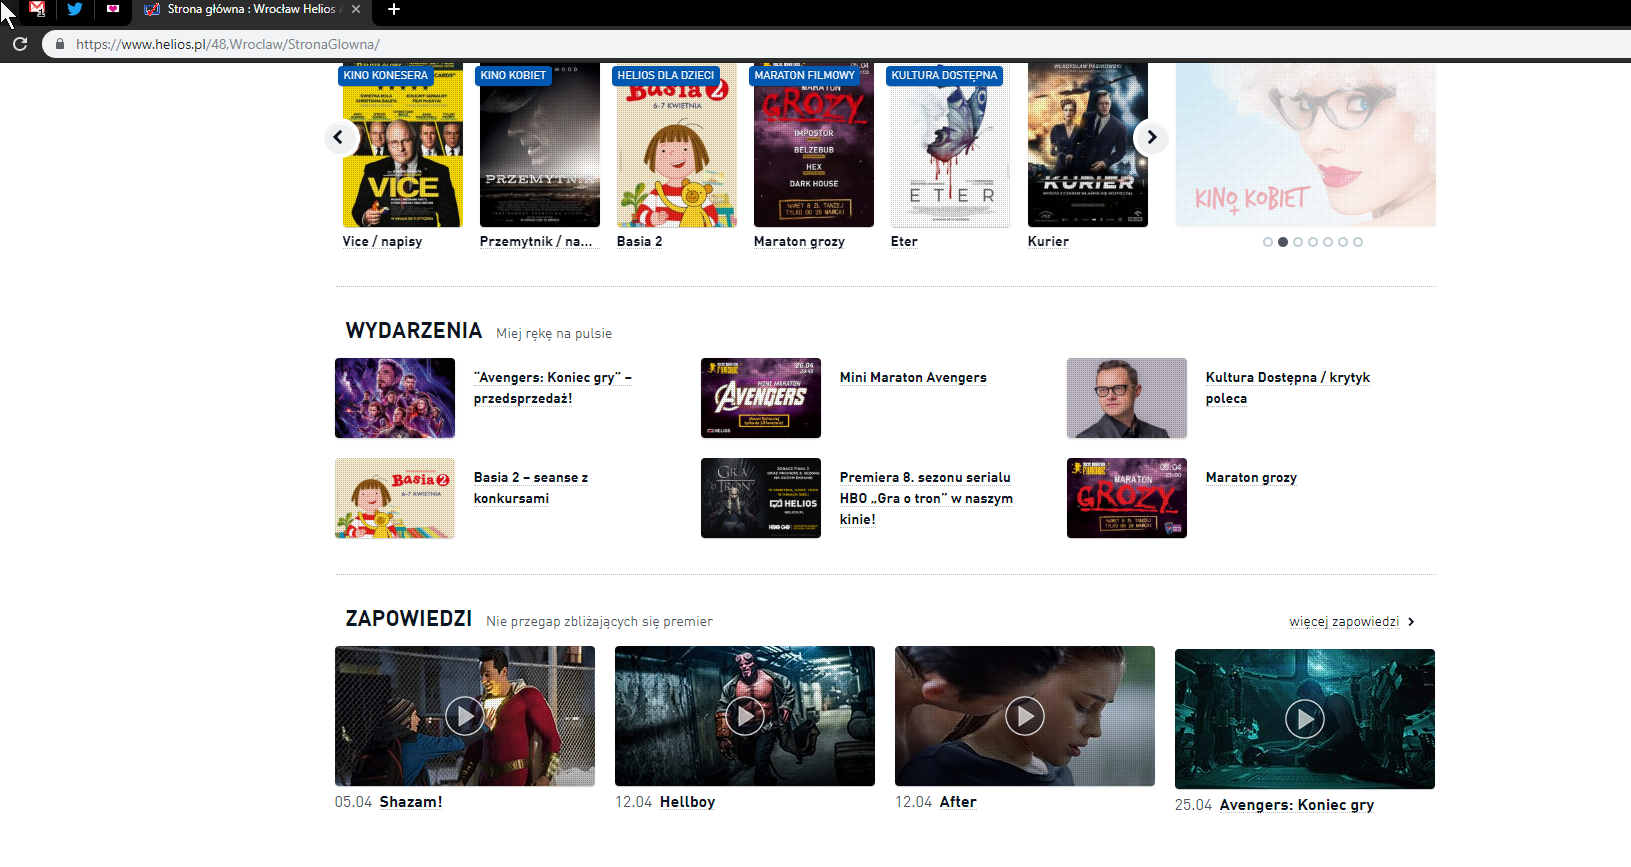
Task: Click the browser address bar URL
Action: pyautogui.click(x=228, y=44)
